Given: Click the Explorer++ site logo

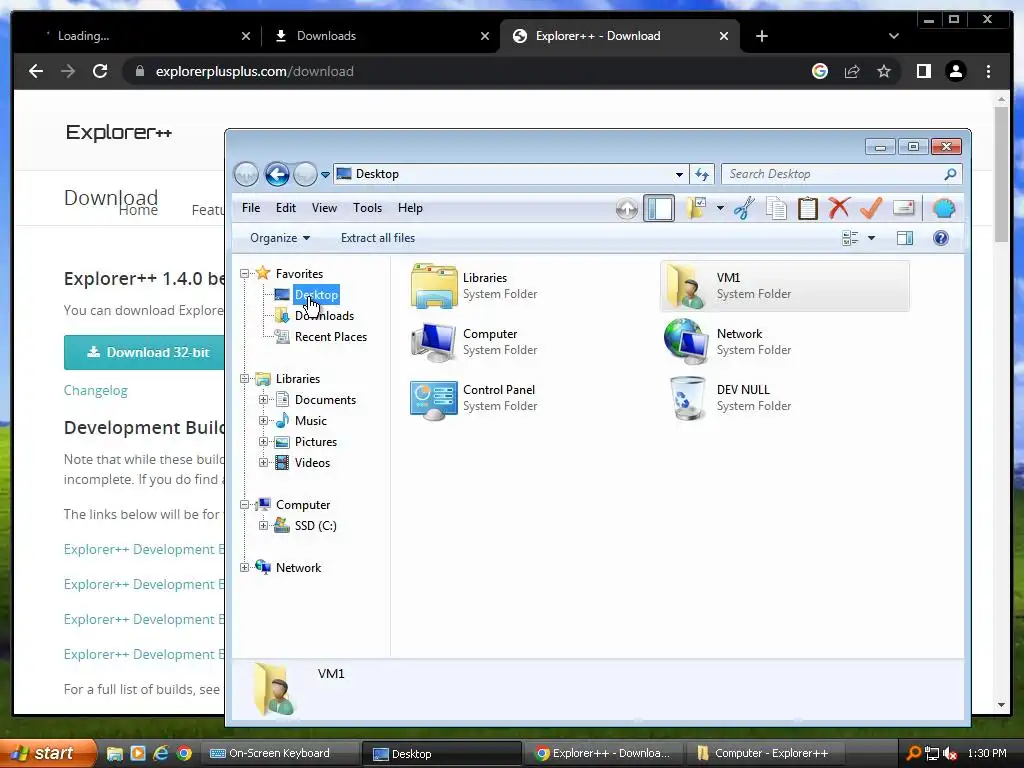Looking at the screenshot, I should tap(118, 133).
